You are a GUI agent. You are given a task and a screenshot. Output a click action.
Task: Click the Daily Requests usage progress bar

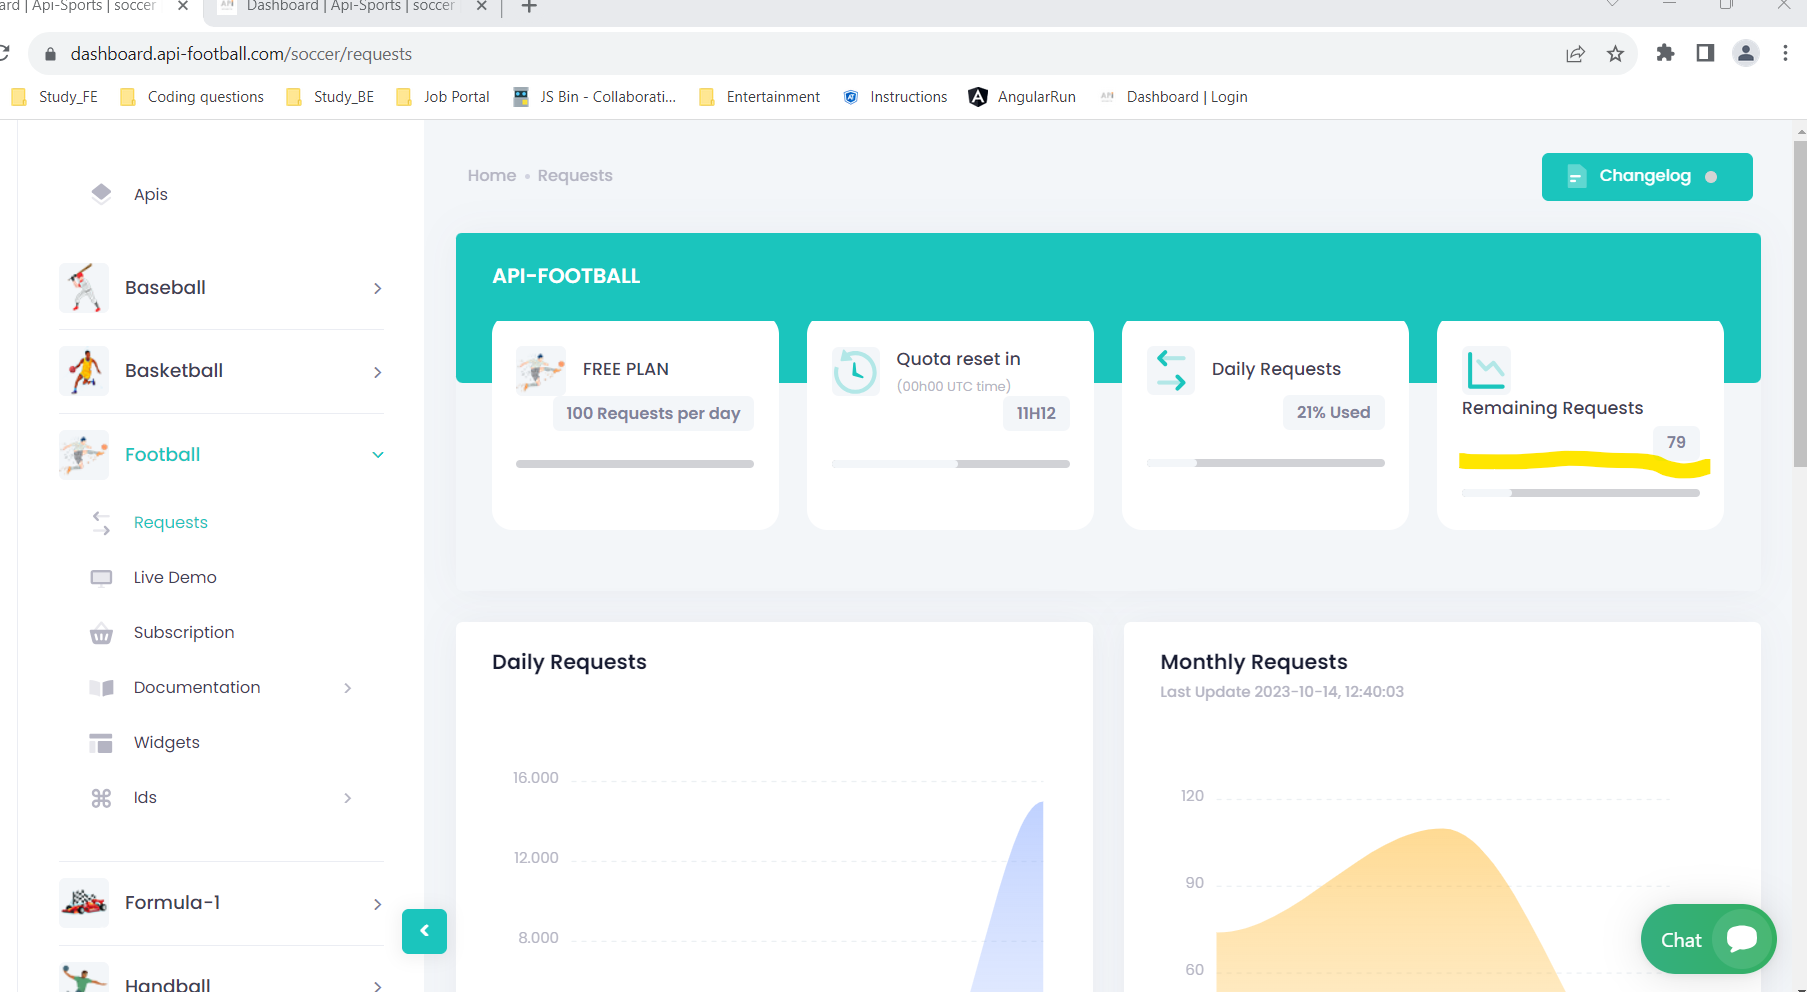click(1265, 463)
